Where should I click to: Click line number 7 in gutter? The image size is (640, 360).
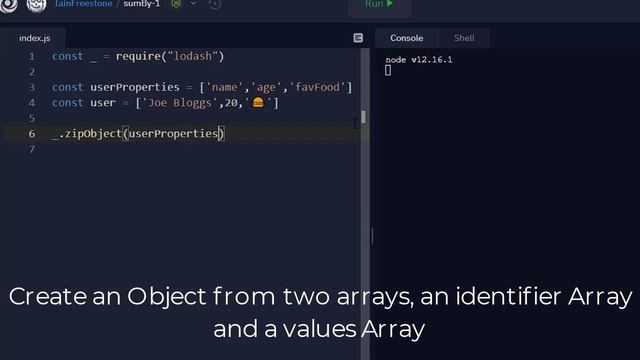coord(32,149)
